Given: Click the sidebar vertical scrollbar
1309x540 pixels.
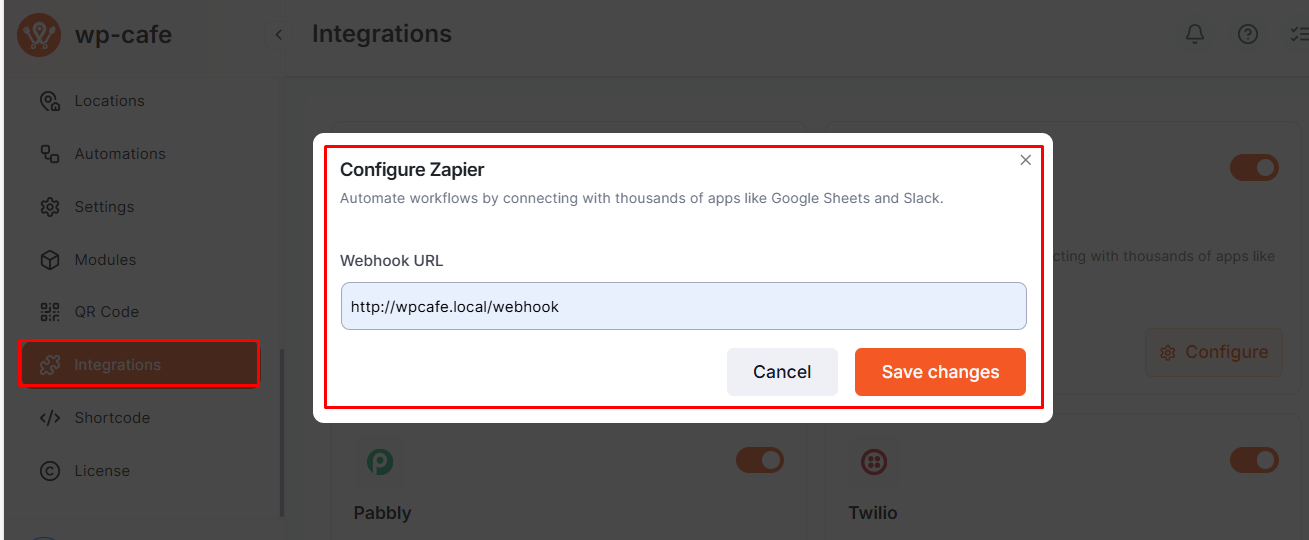Looking at the screenshot, I should click(x=282, y=430).
